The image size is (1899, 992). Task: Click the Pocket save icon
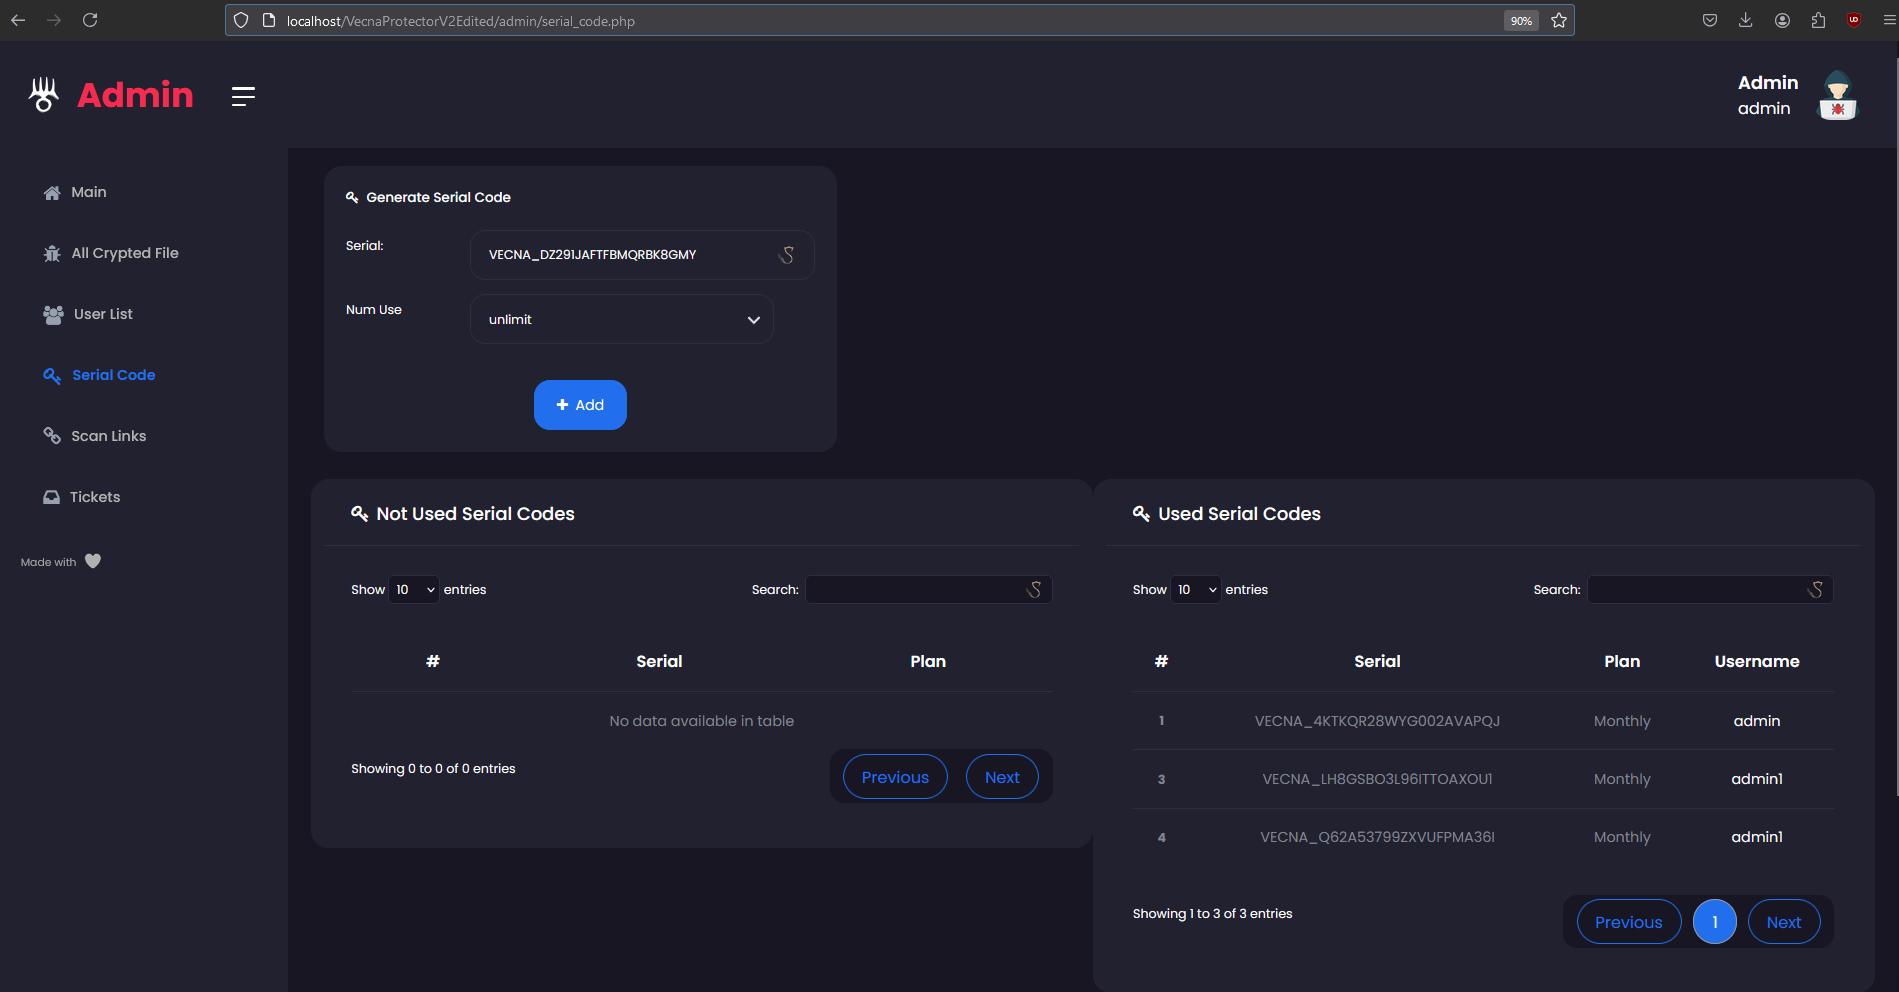coord(1710,20)
